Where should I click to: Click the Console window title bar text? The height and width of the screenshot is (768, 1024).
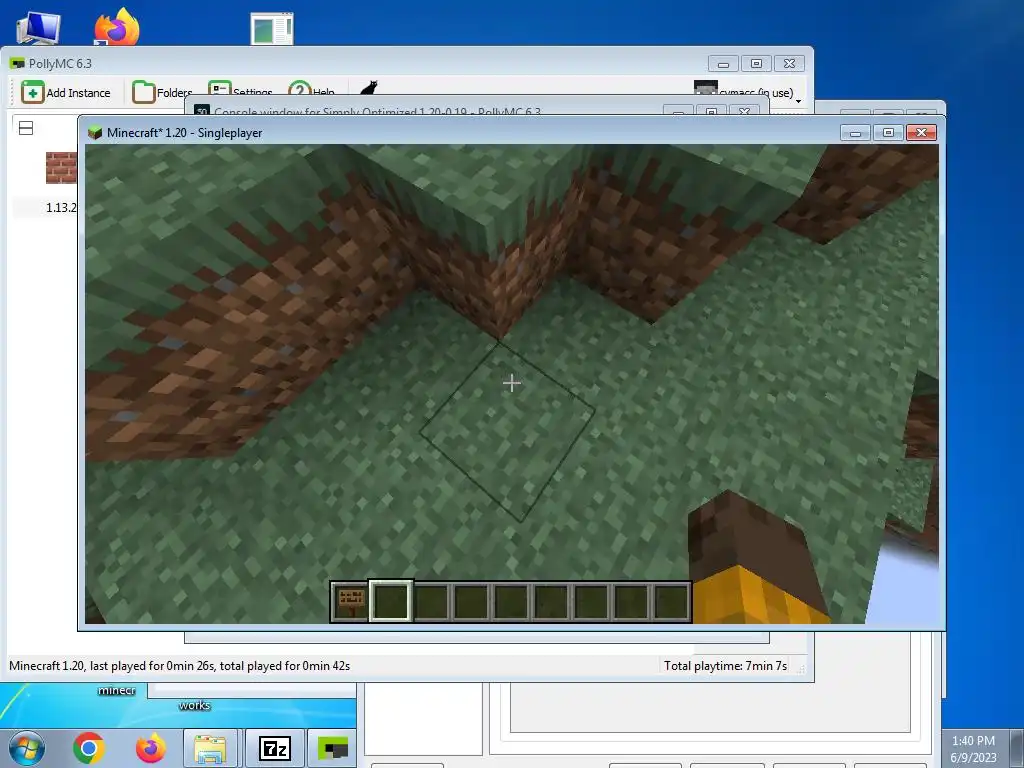tap(377, 110)
